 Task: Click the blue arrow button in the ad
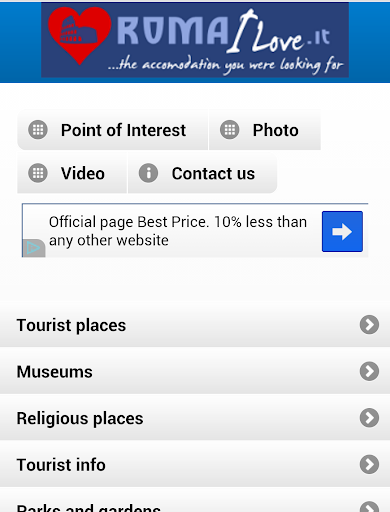tap(342, 231)
